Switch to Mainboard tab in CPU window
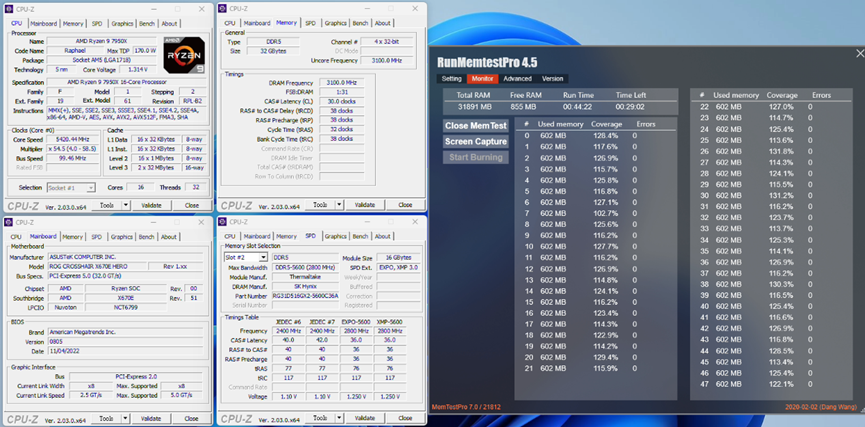The height and width of the screenshot is (427, 865). coord(44,24)
